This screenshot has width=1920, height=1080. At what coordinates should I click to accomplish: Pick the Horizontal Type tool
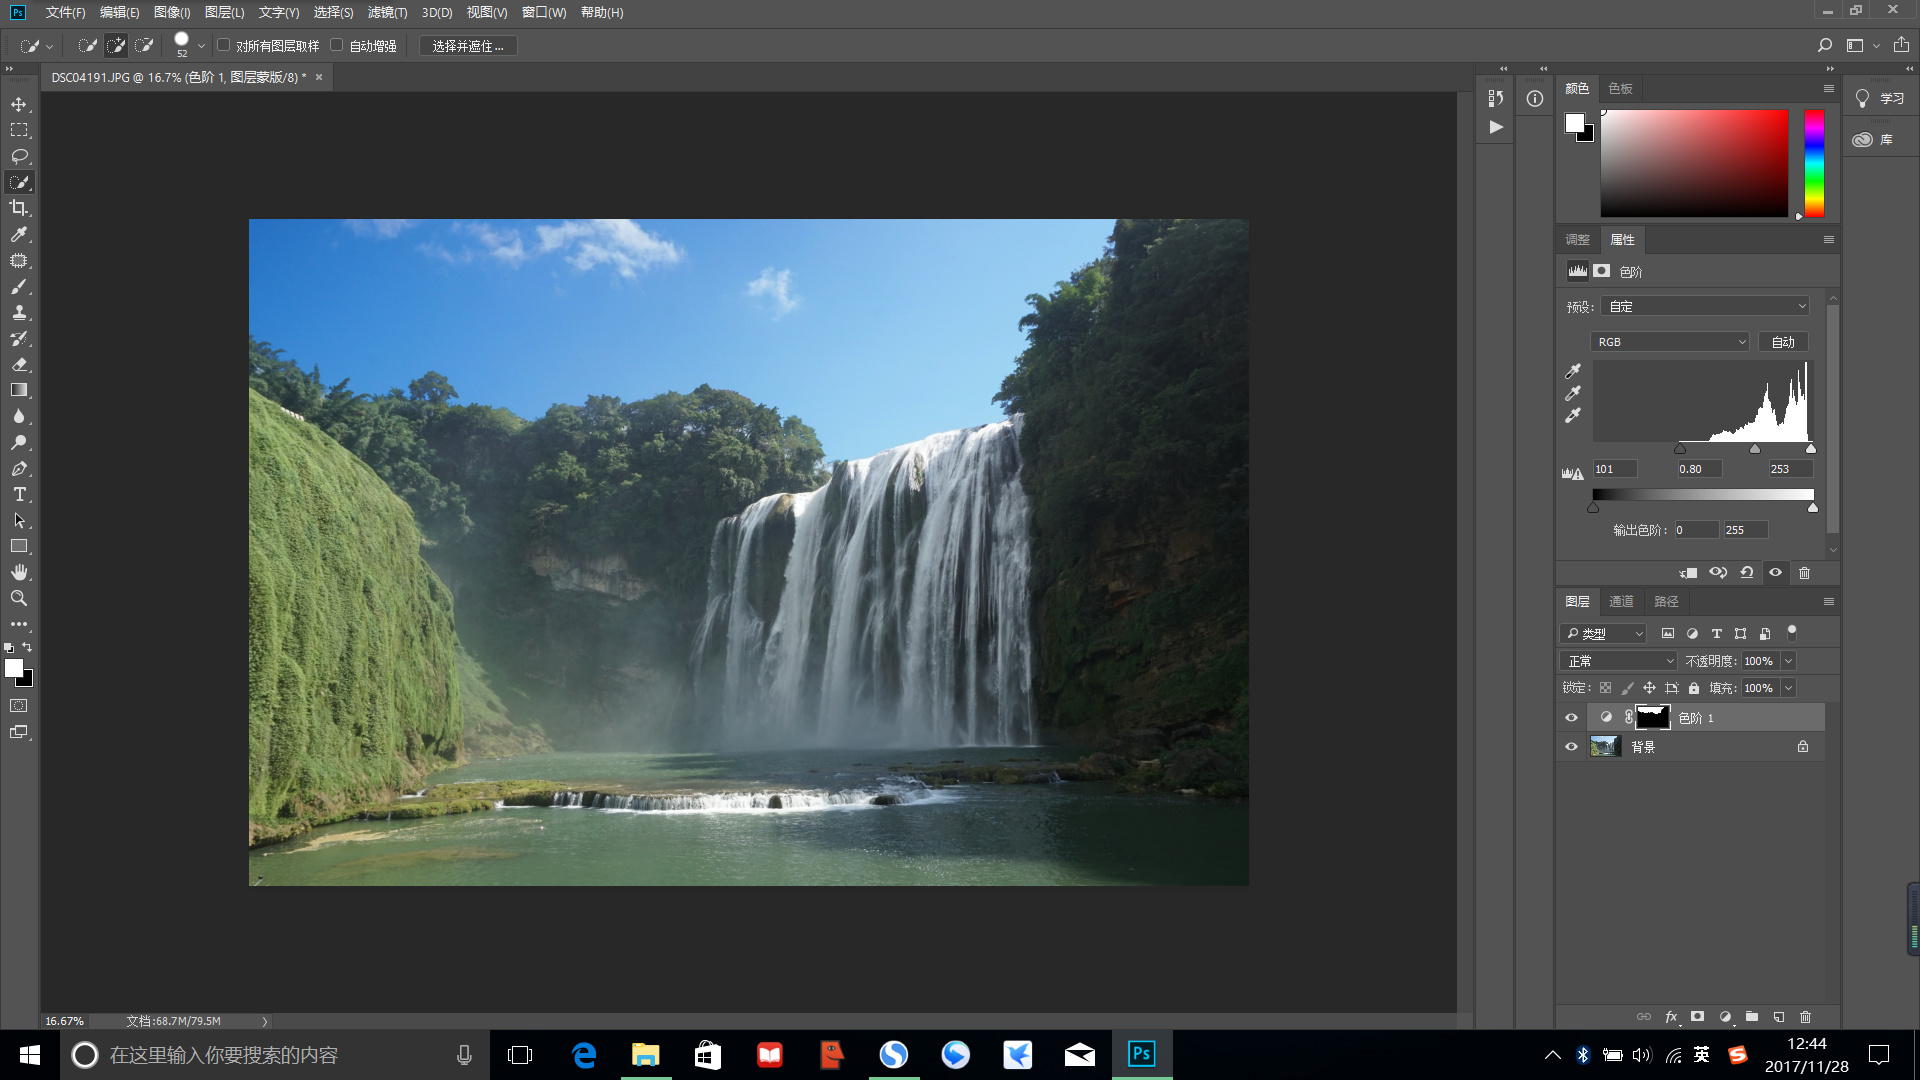[x=19, y=494]
